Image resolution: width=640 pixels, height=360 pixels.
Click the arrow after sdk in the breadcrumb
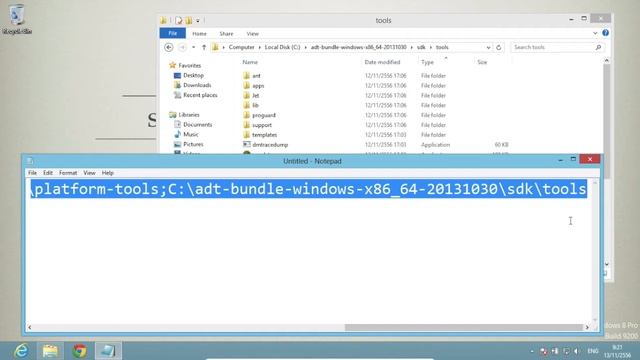click(x=431, y=47)
